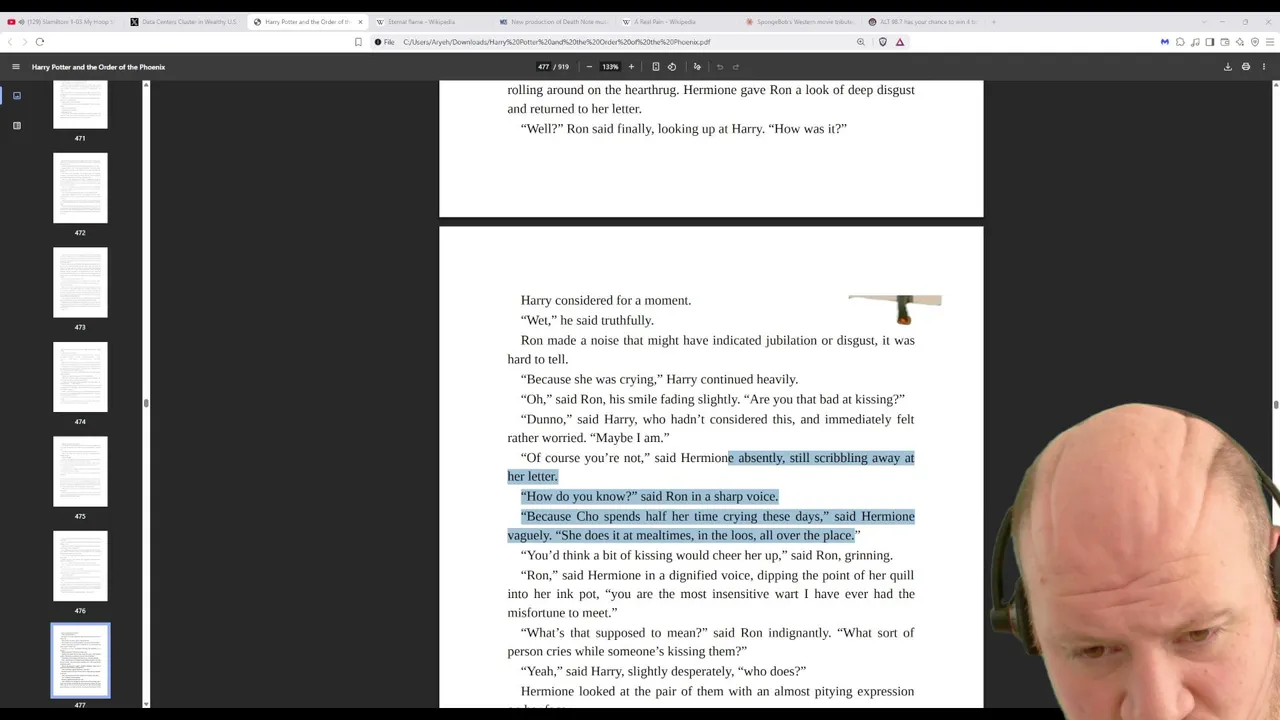Show document outline view in sidebar
Image resolution: width=1280 pixels, height=720 pixels.
click(x=17, y=126)
